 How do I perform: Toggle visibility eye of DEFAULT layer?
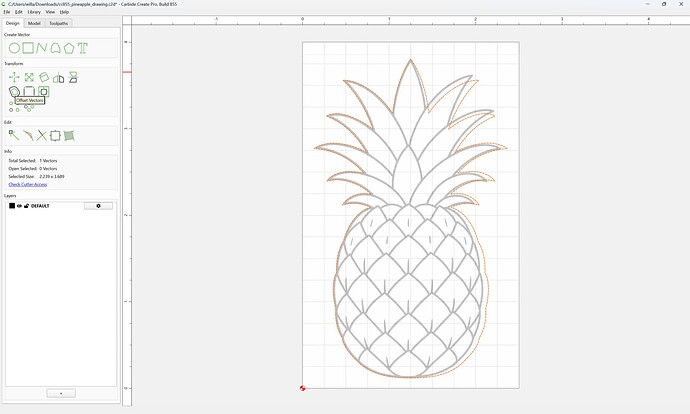tap(19, 206)
